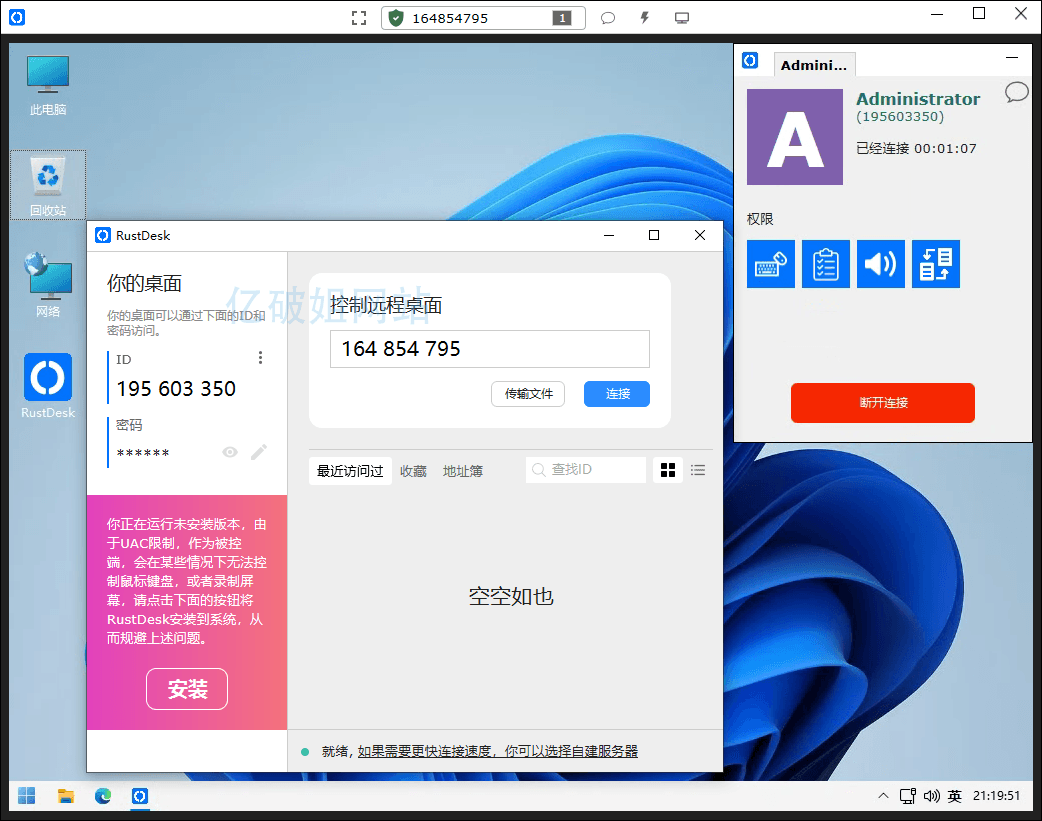Screen dimensions: 1042x821
Task: Open the Windows Start menu
Action: tap(27, 796)
